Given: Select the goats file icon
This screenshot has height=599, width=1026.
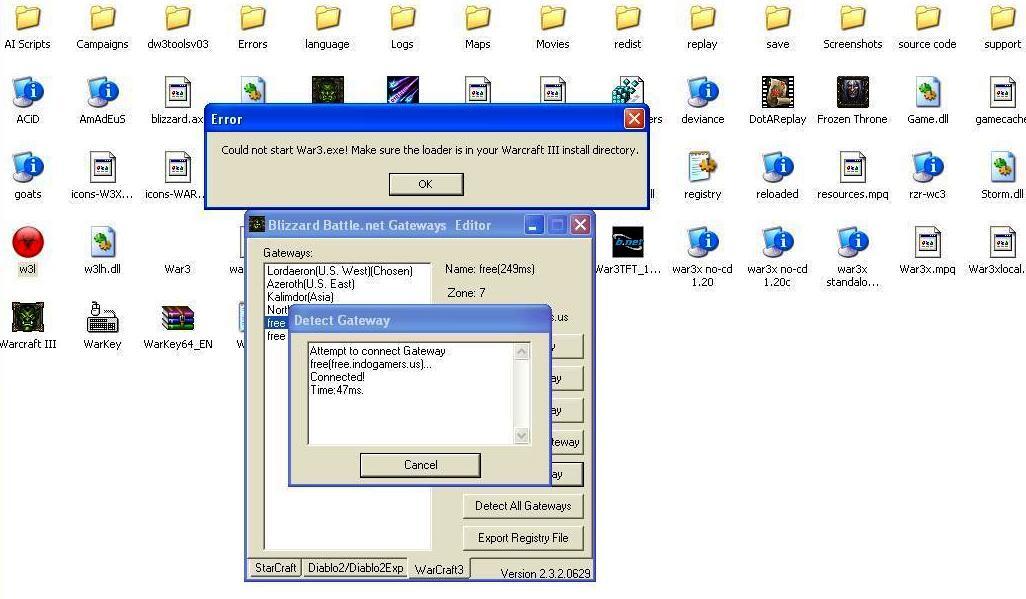Looking at the screenshot, I should coord(27,167).
